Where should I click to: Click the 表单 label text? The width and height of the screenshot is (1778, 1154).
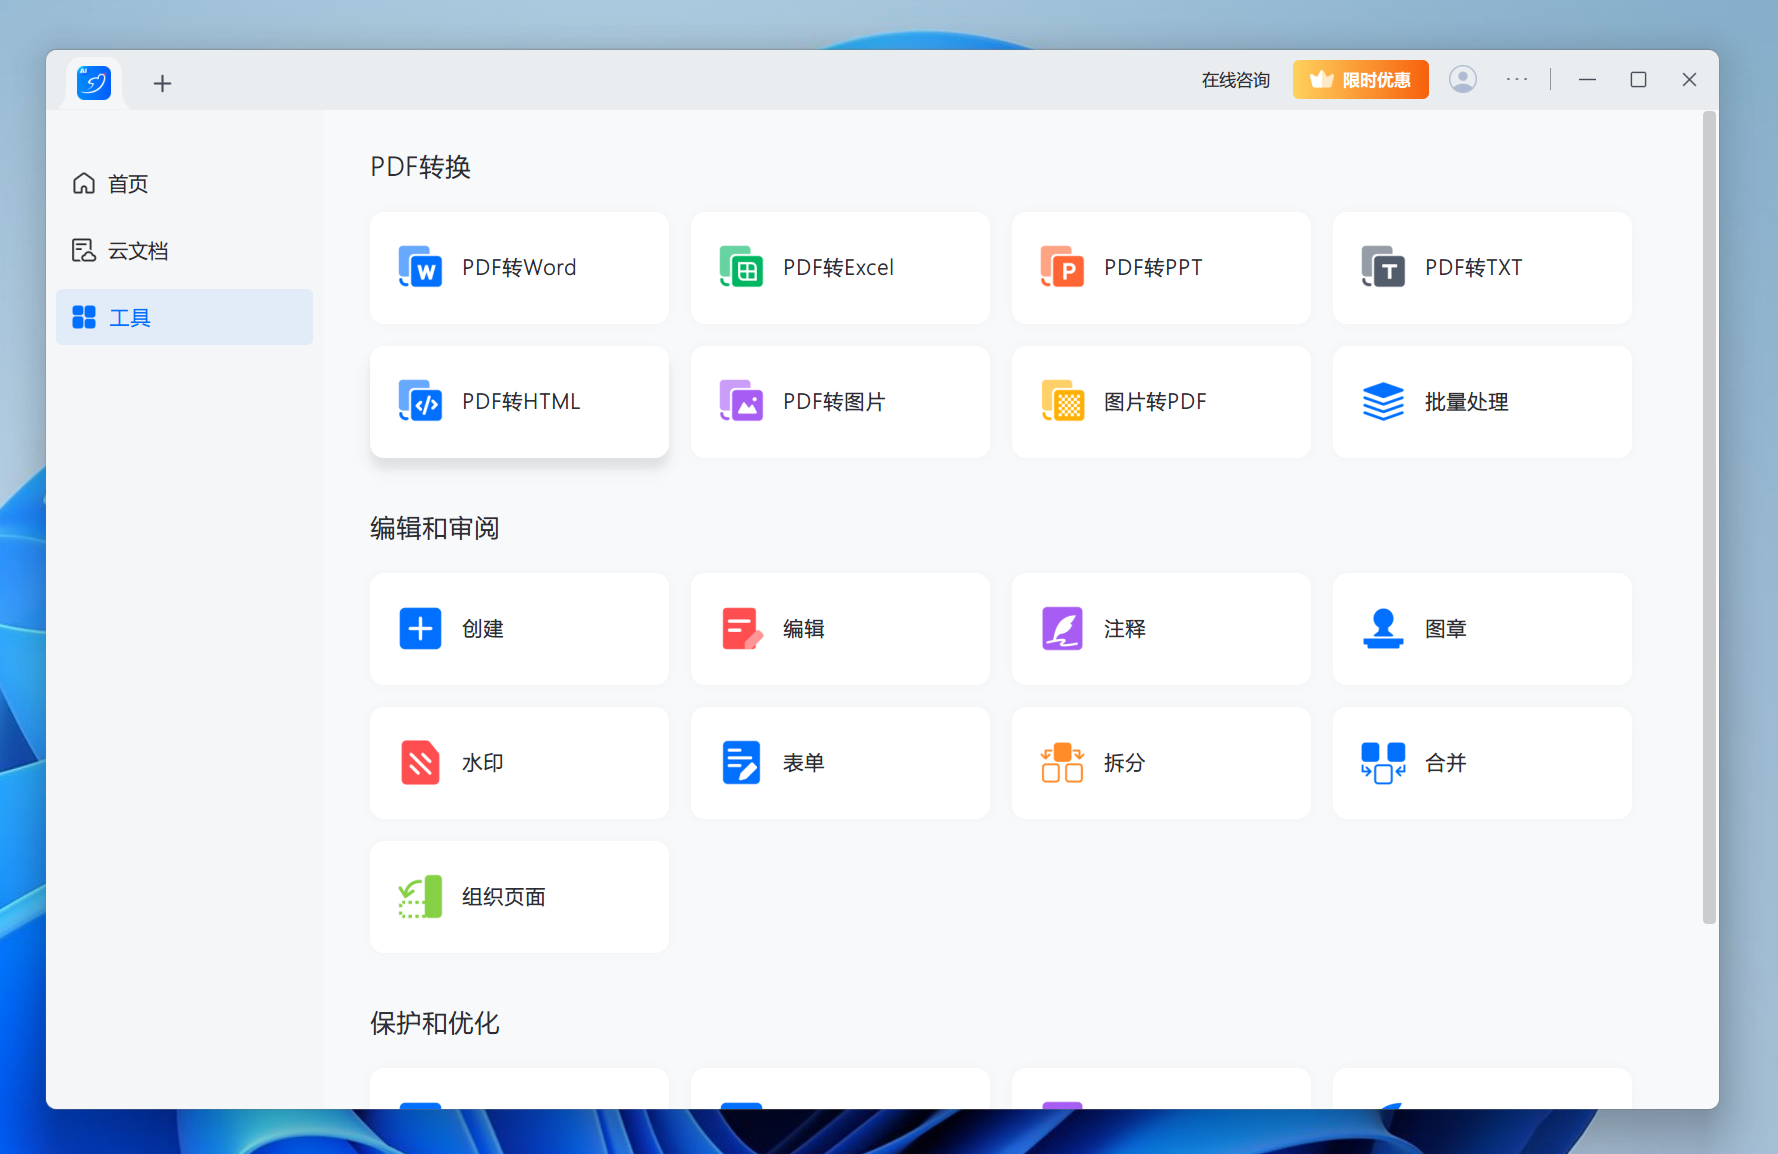coord(803,762)
